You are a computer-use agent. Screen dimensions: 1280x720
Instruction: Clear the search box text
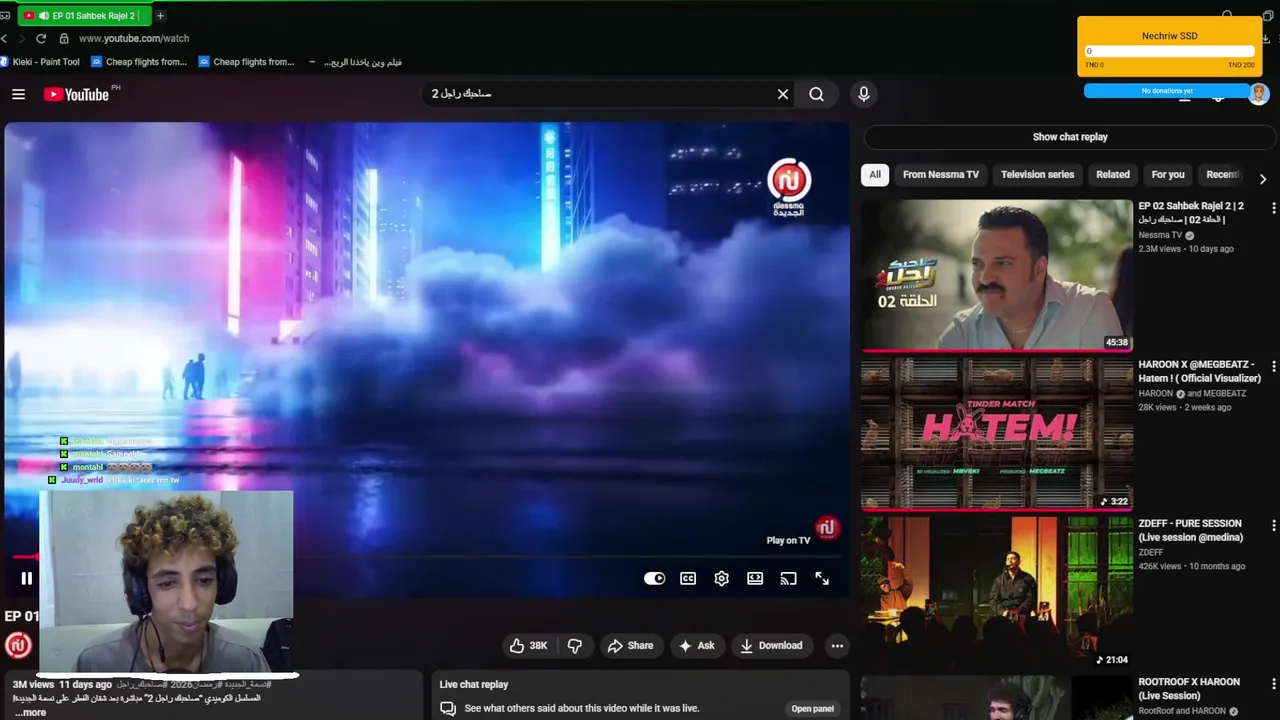(783, 94)
